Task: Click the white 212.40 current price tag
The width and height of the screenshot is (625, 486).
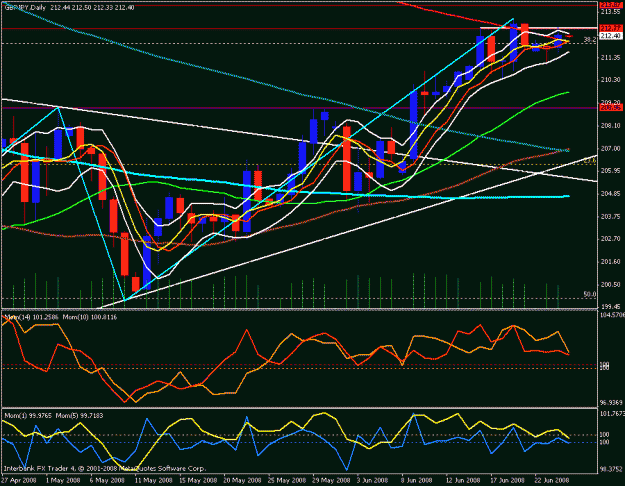Action: point(611,36)
